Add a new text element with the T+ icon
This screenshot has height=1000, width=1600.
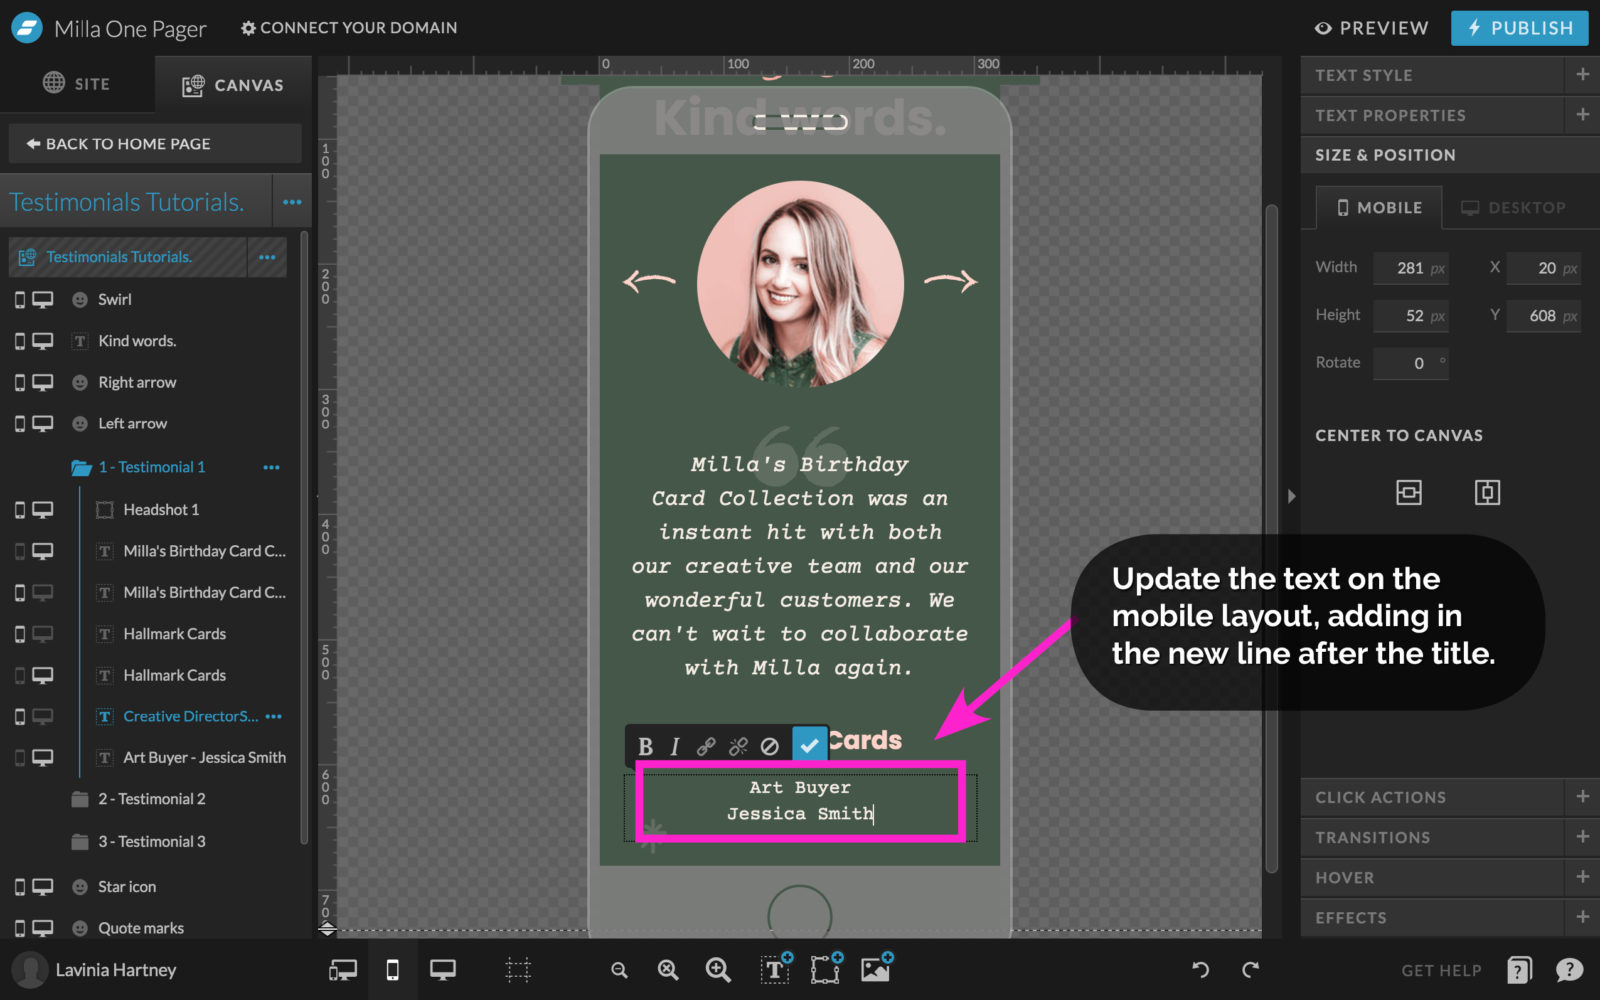pos(776,969)
